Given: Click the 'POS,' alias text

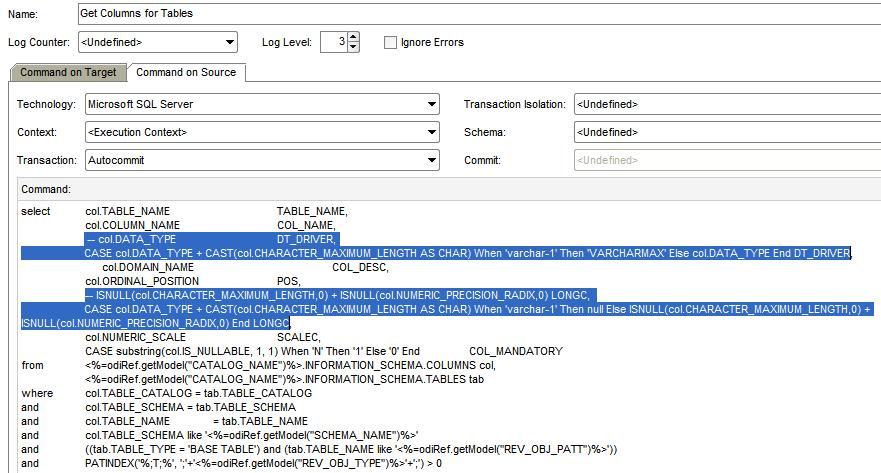Looking at the screenshot, I should coord(289,281).
